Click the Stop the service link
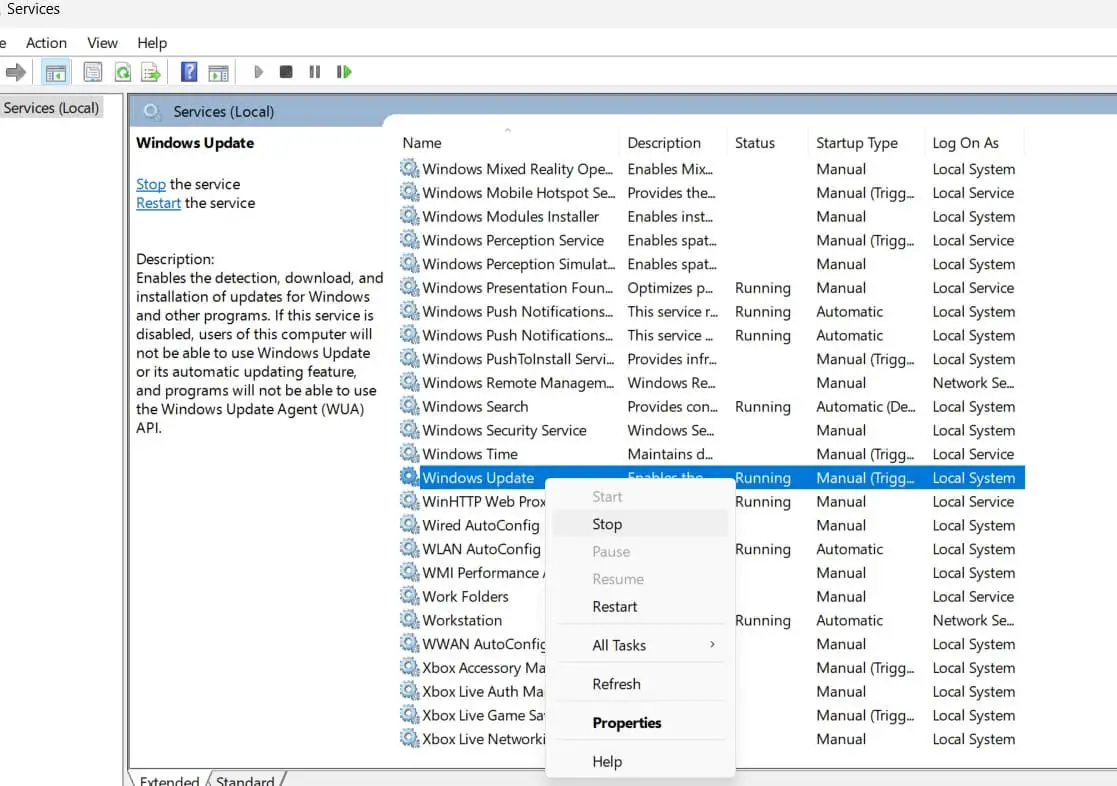1117x786 pixels. [151, 184]
